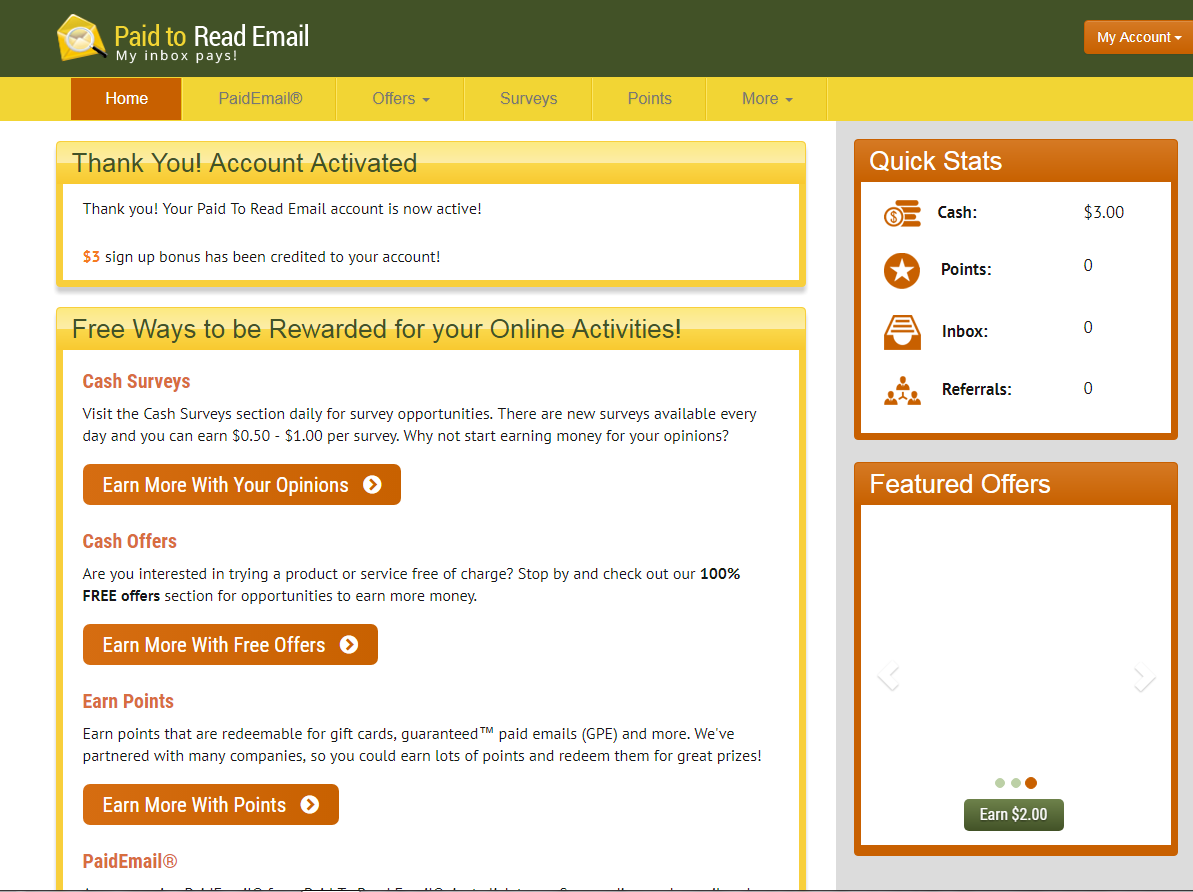
Task: Click the Paid to Read Email envelope logo
Action: pos(81,37)
